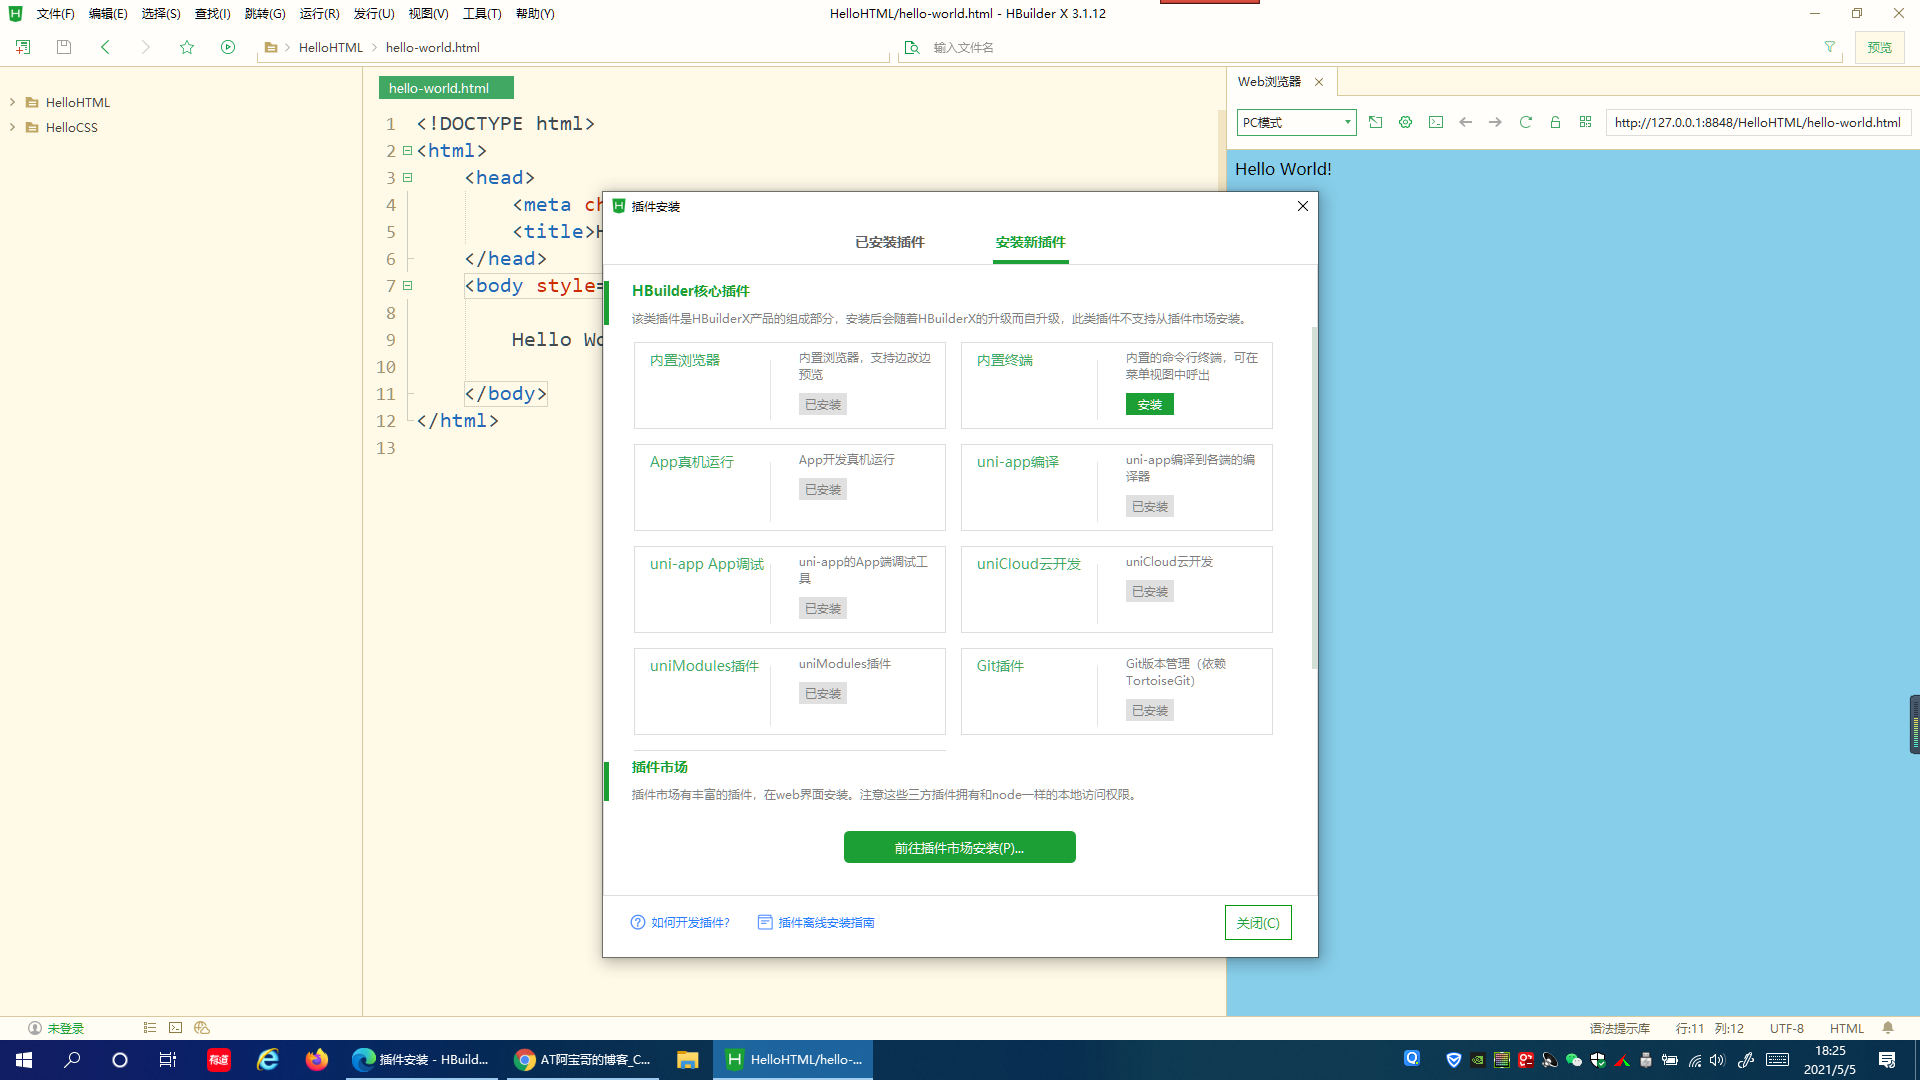Collapse the head section using line 3 fold arrow
Screen dimensions: 1920x1080
click(x=408, y=177)
